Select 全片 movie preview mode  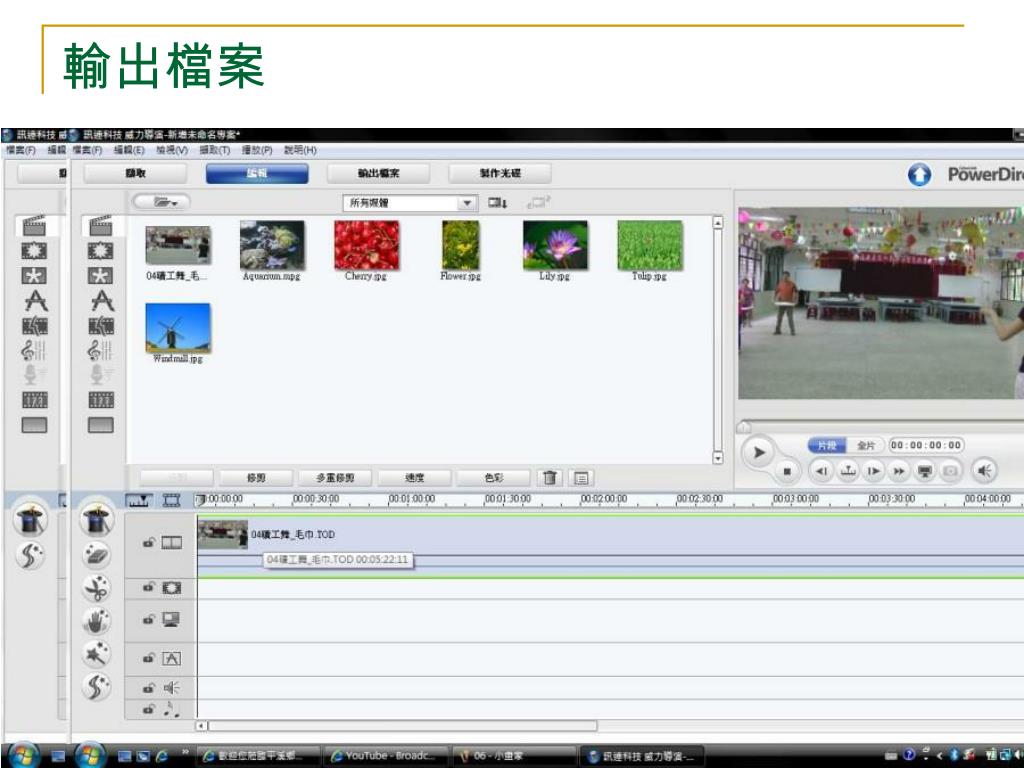[x=865, y=445]
